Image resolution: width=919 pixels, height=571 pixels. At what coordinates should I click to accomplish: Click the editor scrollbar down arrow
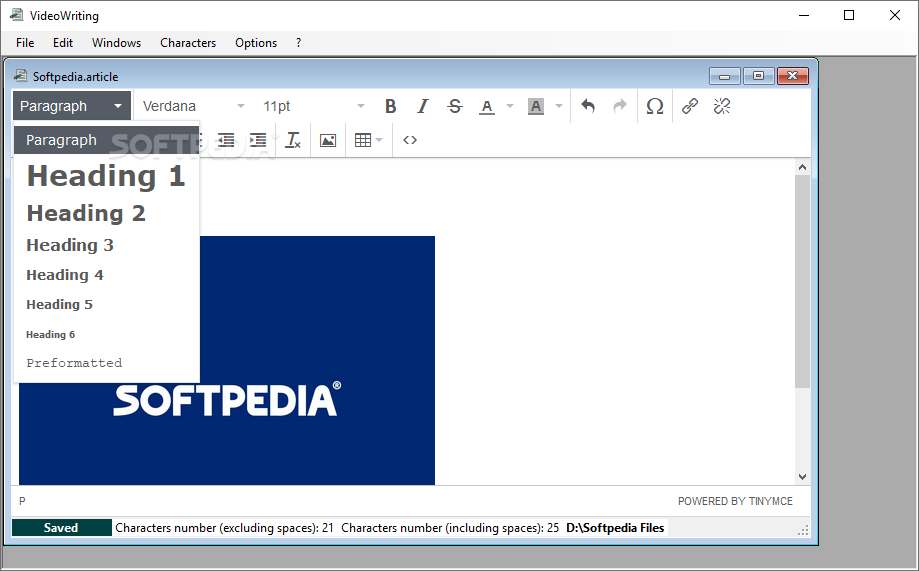[802, 477]
